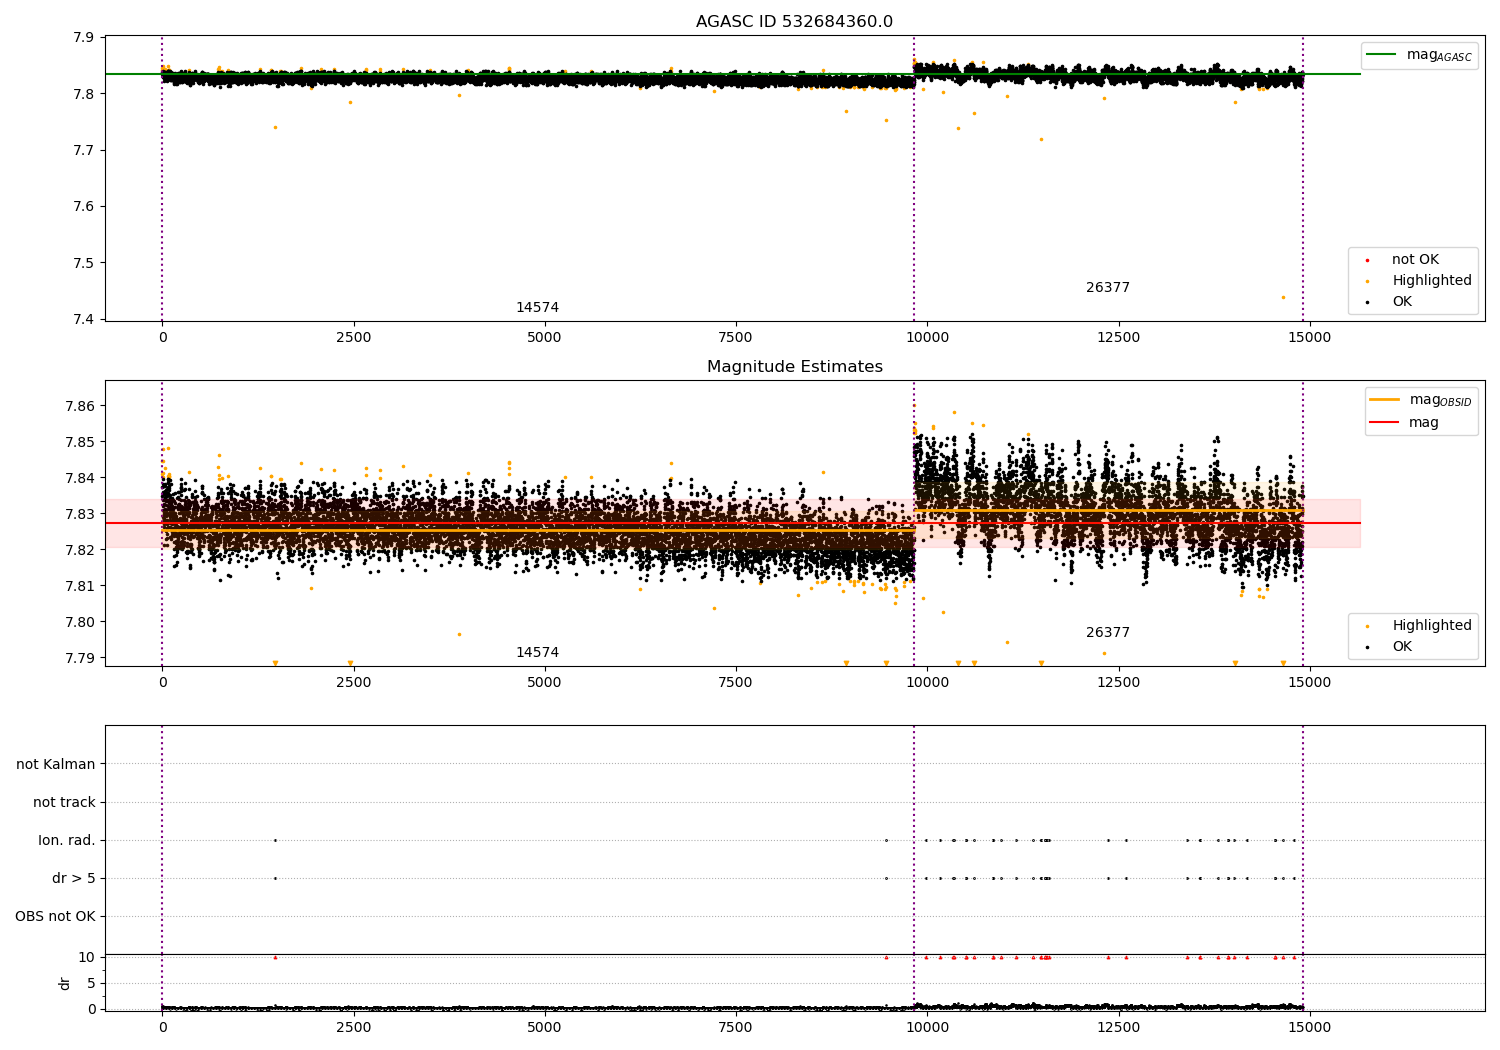The width and height of the screenshot is (1500, 1050).
Task: Click obsid label '26377' in top plot
Action: point(1108,288)
